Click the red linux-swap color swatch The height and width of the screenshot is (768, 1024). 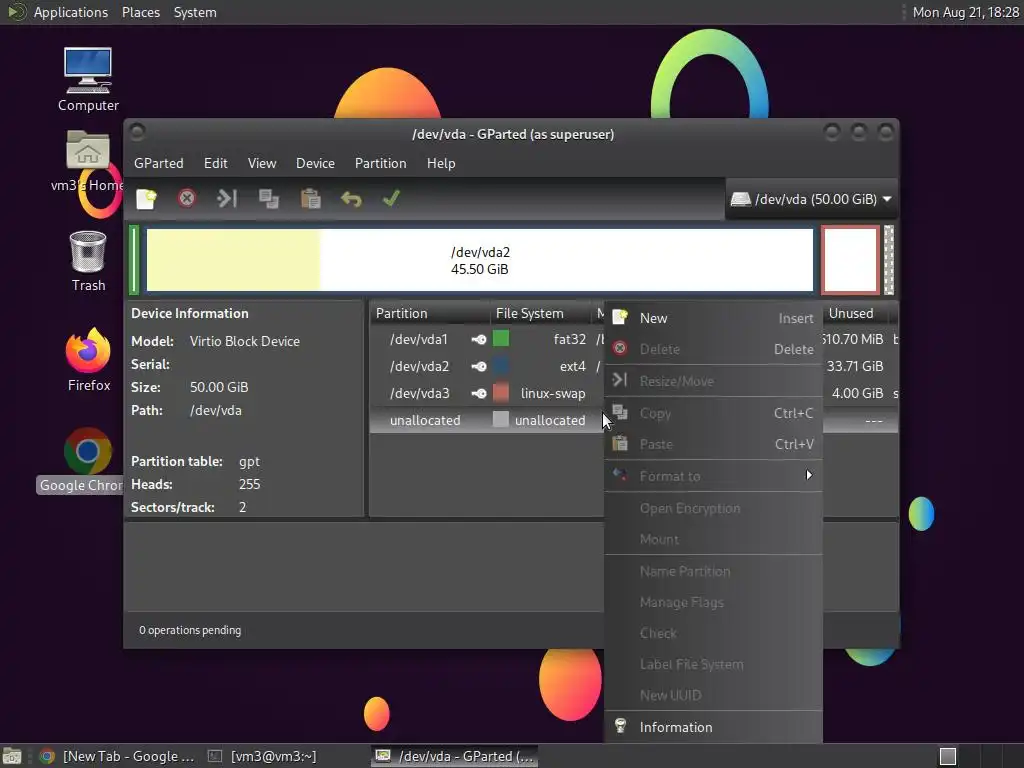(501, 392)
